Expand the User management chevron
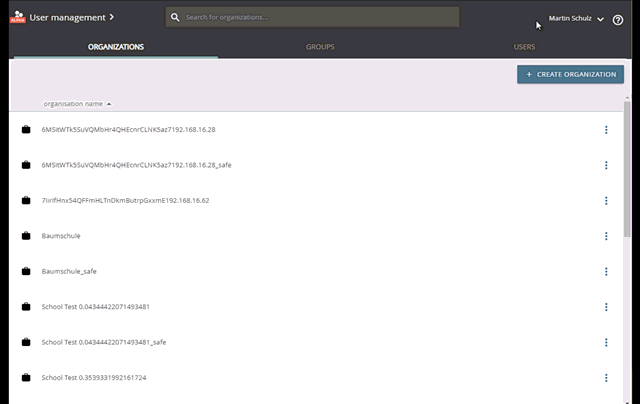Viewport: 640px width, 404px height. pos(111,17)
